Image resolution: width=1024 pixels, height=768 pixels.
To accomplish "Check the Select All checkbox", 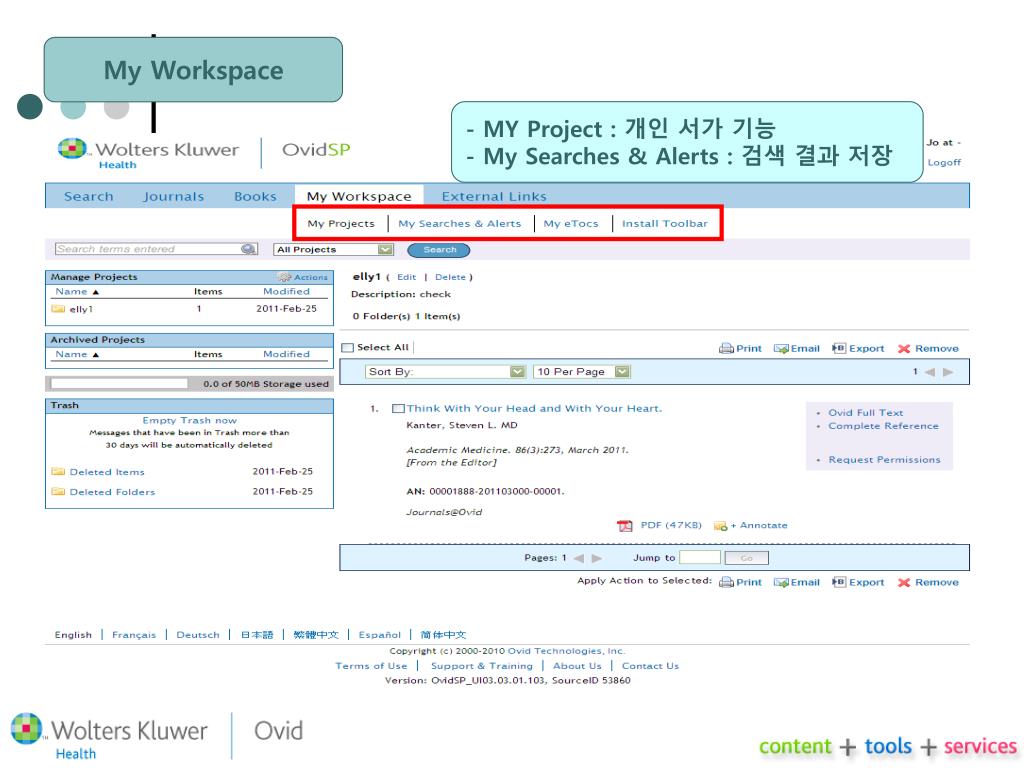I will click(x=348, y=348).
